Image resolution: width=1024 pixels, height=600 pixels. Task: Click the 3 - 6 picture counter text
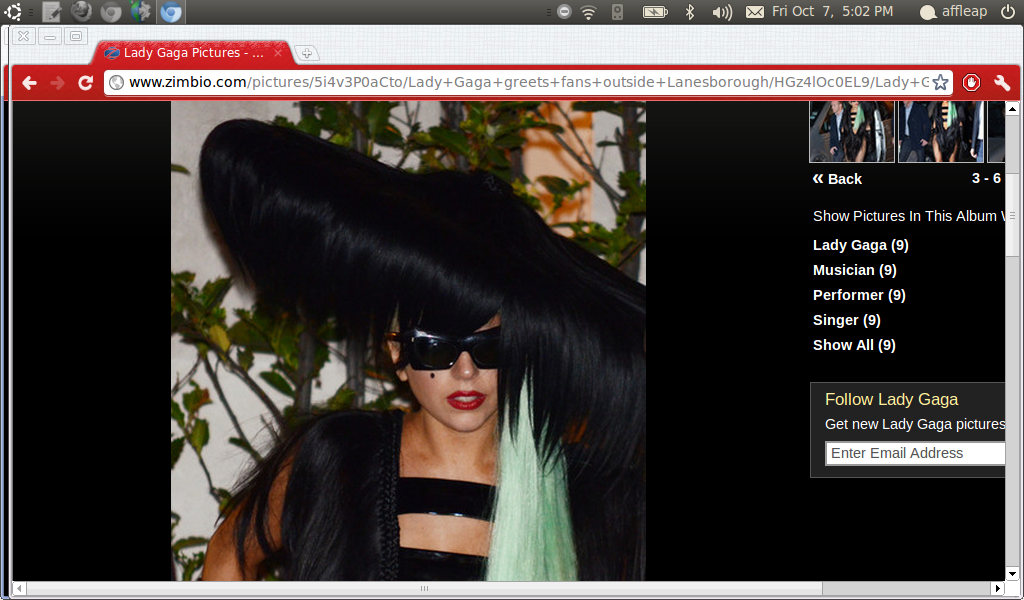[x=986, y=178]
